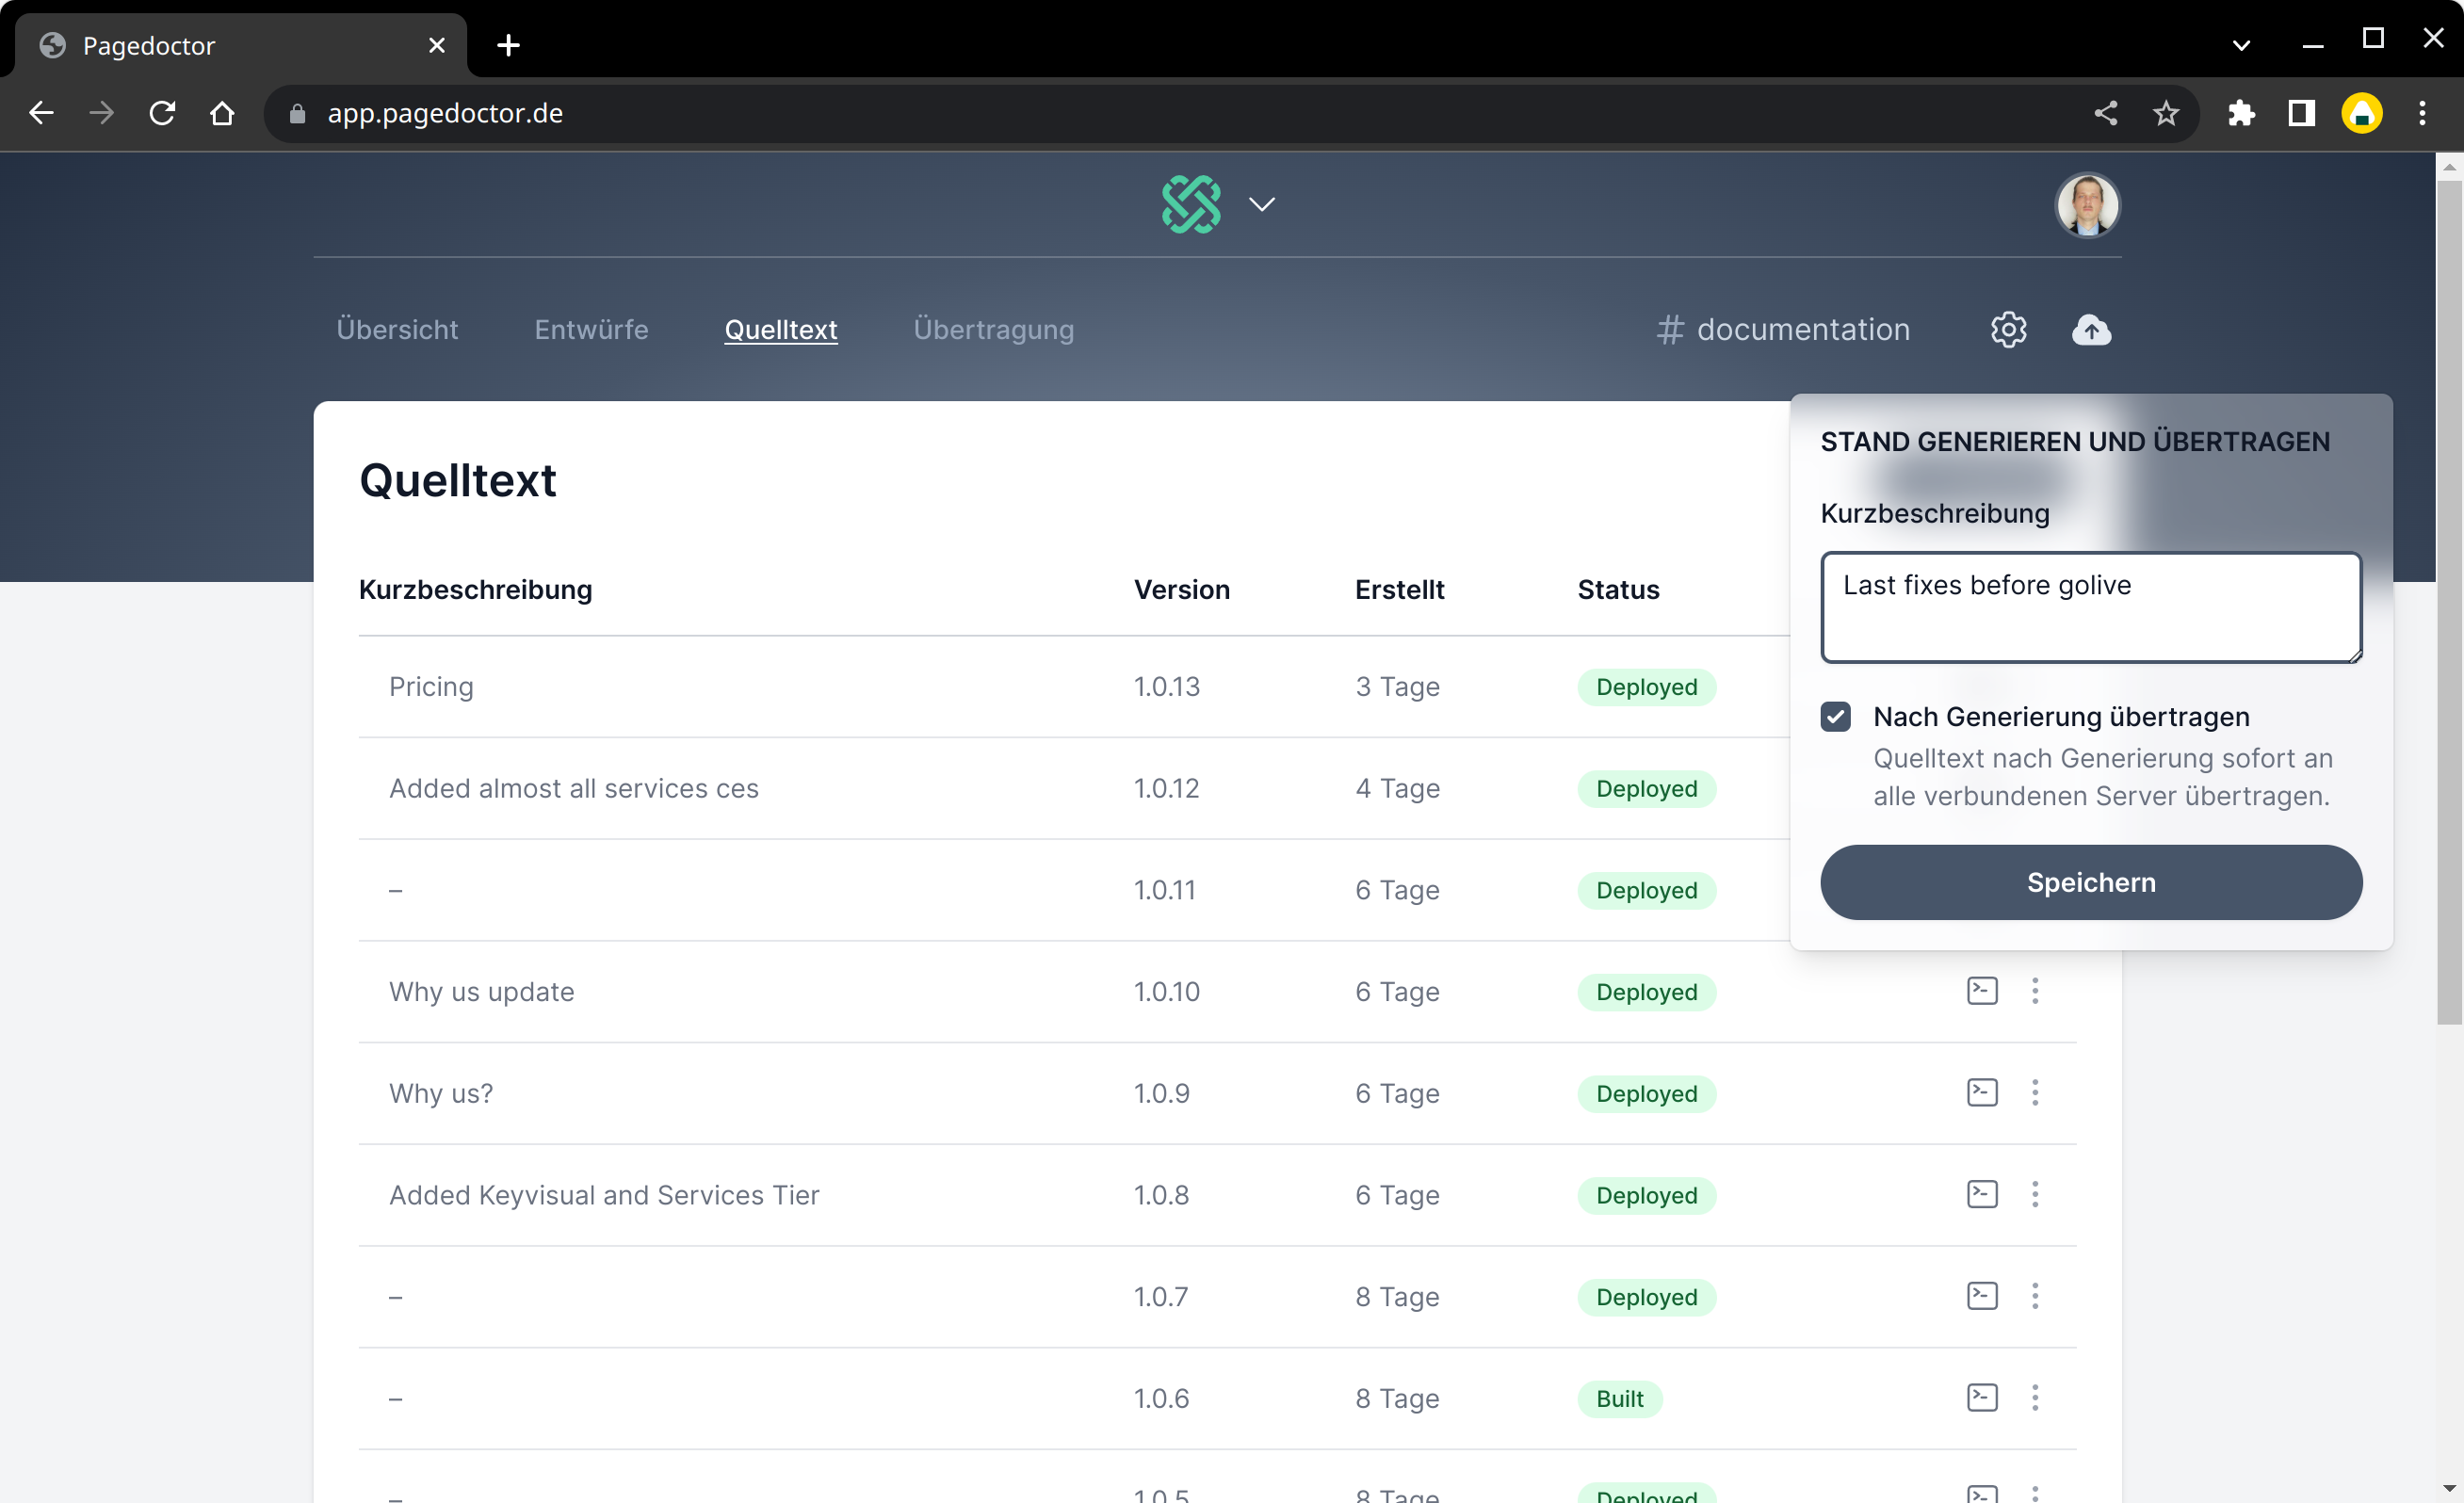This screenshot has width=2464, height=1503.
Task: Click Added Keyvisual and Services Tier row
Action: (x=604, y=1195)
